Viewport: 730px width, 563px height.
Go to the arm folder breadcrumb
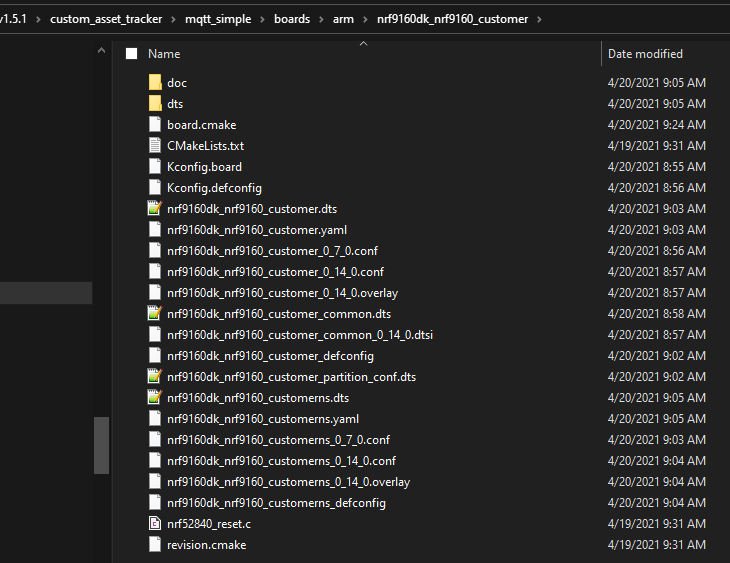(343, 19)
